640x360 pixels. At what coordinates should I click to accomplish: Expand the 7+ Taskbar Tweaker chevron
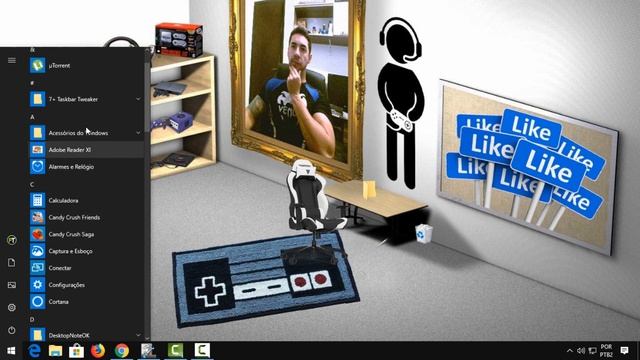(x=138, y=99)
